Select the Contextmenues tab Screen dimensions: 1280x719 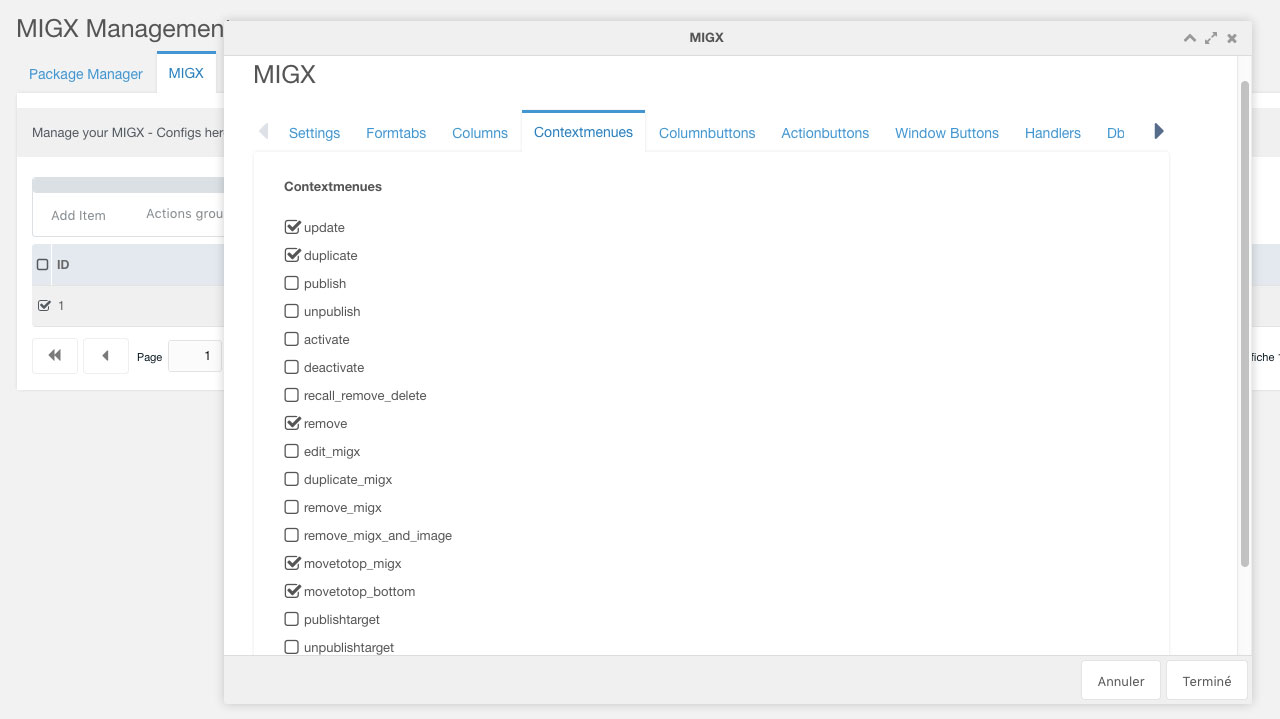pyautogui.click(x=583, y=132)
